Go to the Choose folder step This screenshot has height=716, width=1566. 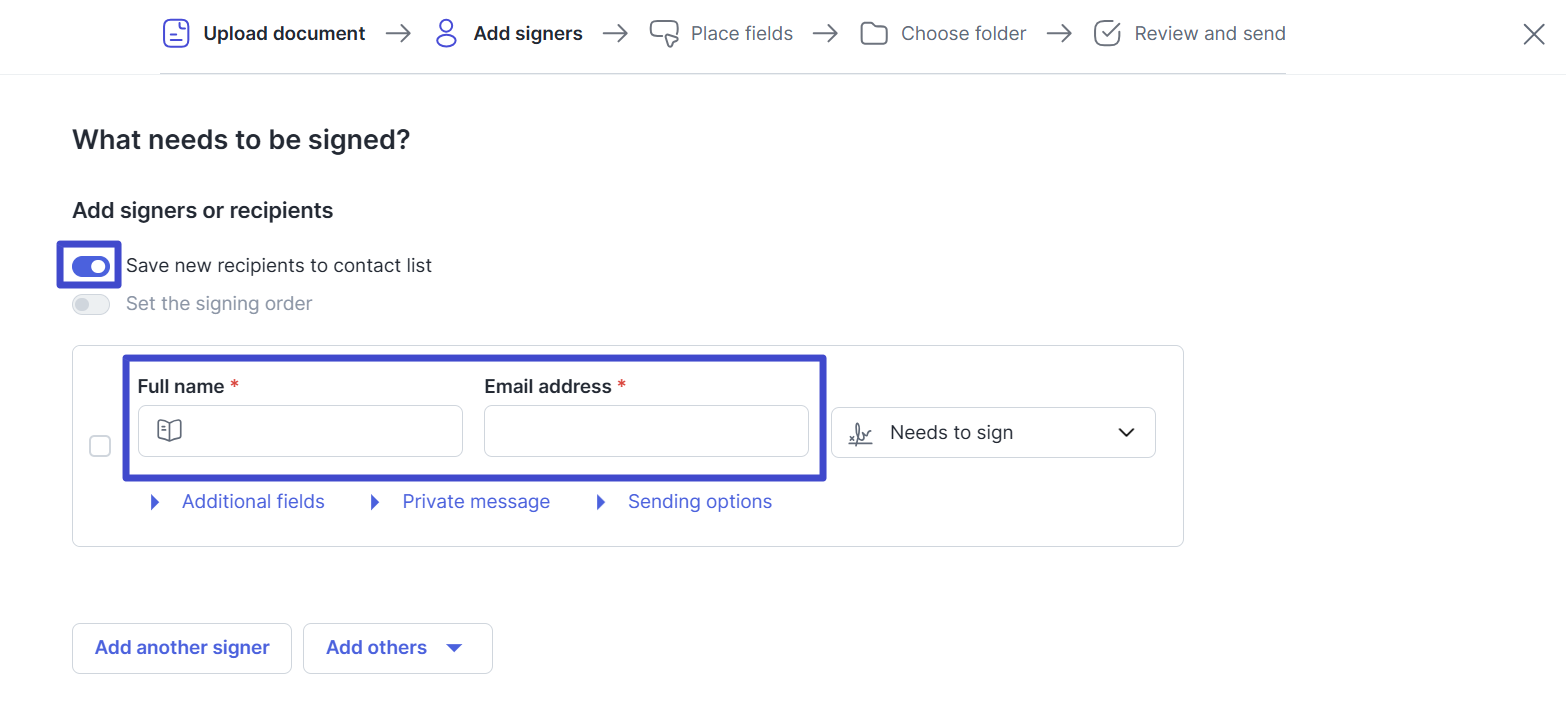click(x=963, y=34)
